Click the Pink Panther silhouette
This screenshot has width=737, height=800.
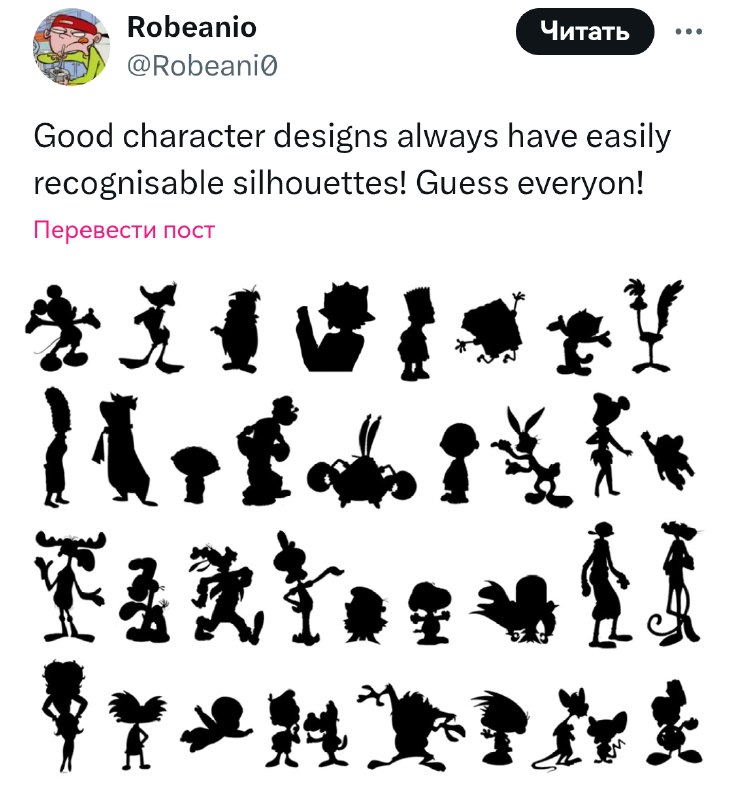point(675,583)
